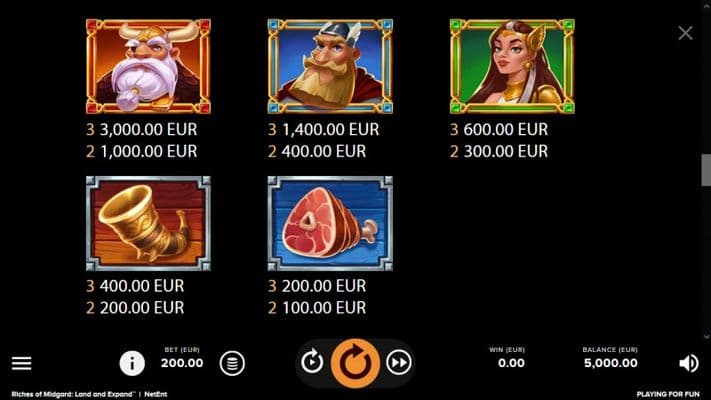Viewport: 711px width, 400px height.
Task: Start autoplay with circular play icon
Action: 312,362
